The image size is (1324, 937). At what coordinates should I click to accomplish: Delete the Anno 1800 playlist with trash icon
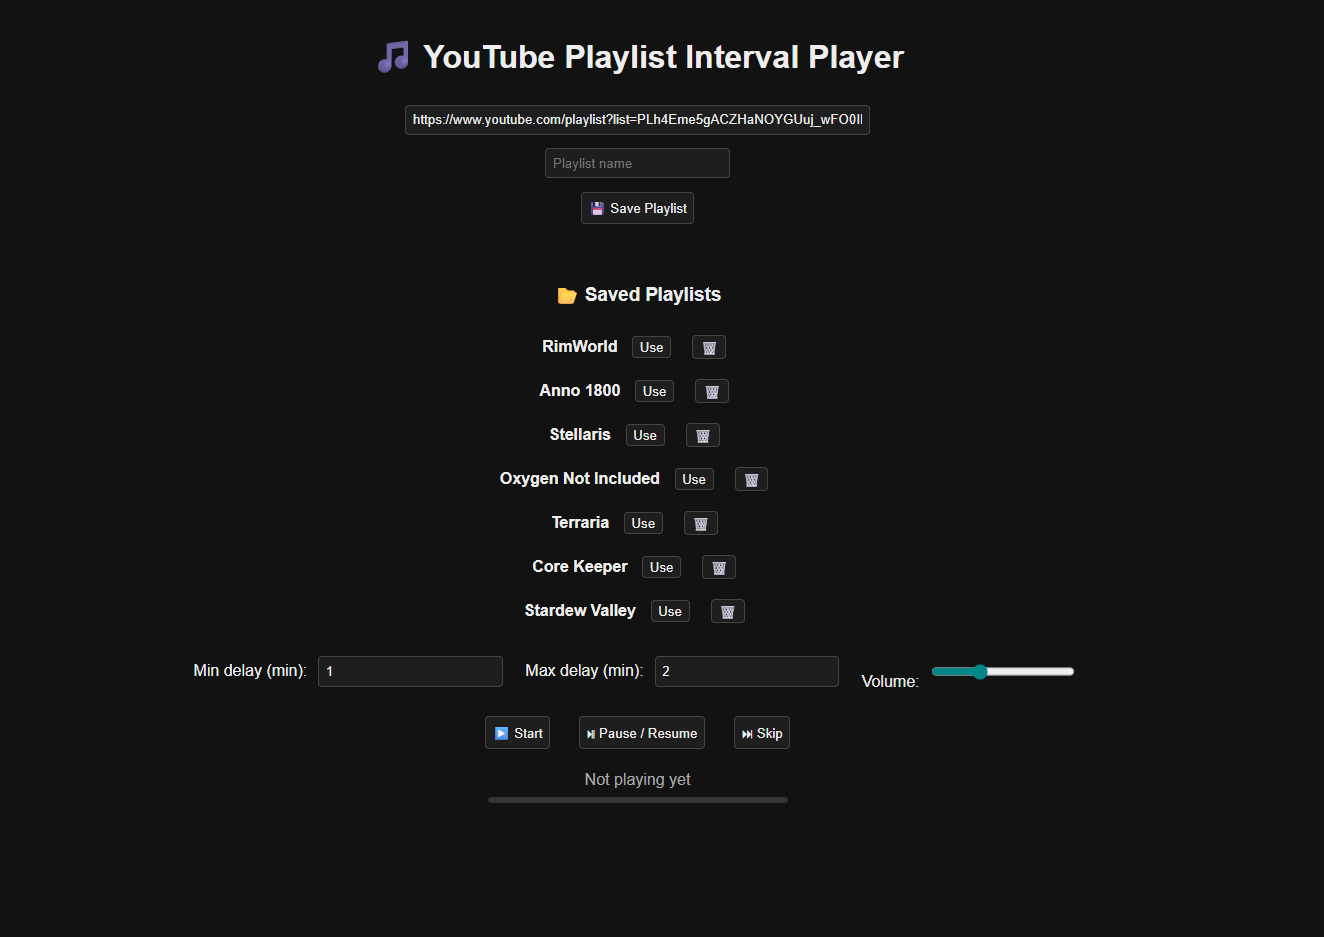[x=712, y=391]
